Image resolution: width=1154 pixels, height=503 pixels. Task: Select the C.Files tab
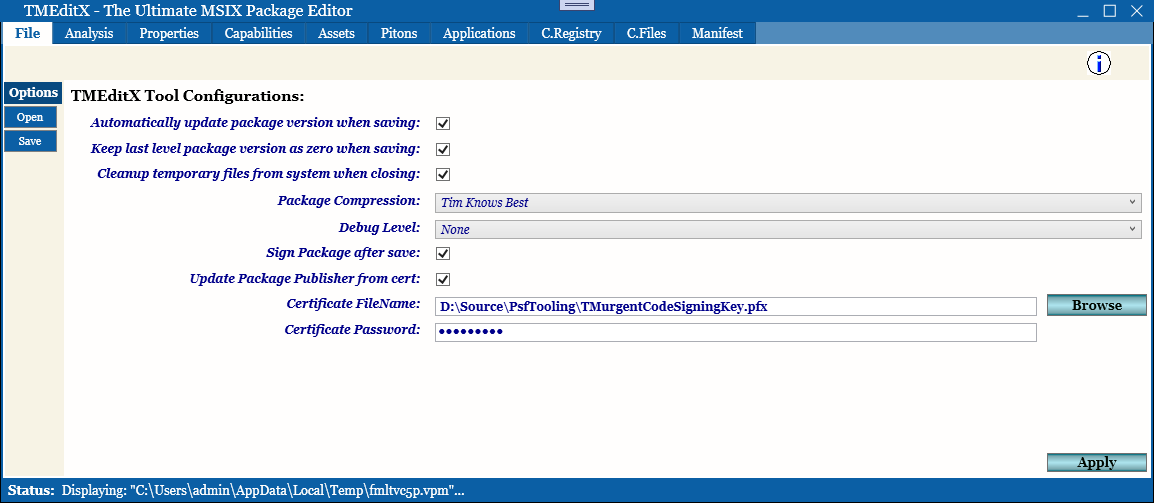[x=646, y=33]
